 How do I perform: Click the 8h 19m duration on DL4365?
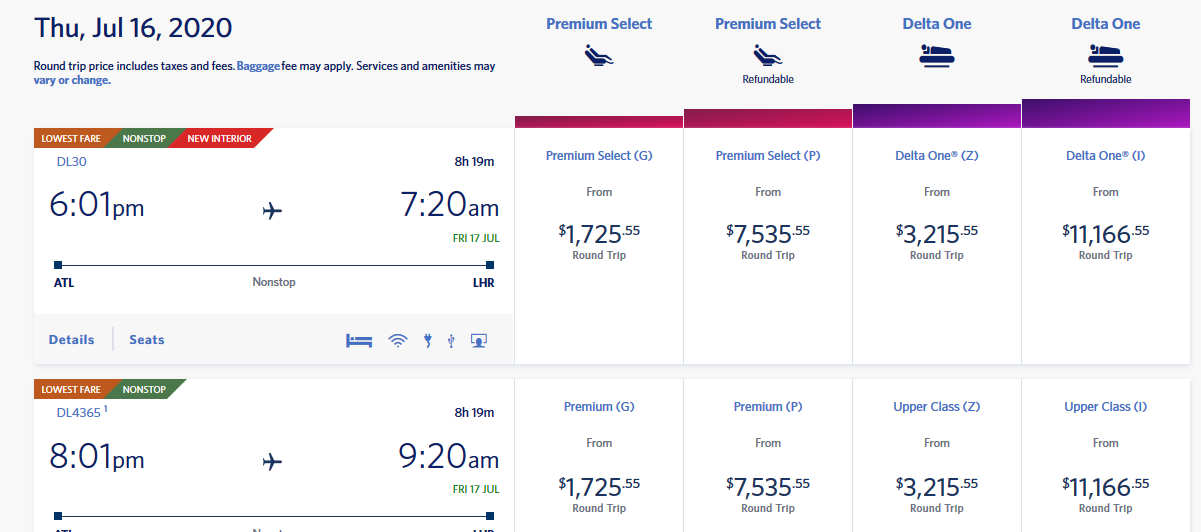(475, 412)
